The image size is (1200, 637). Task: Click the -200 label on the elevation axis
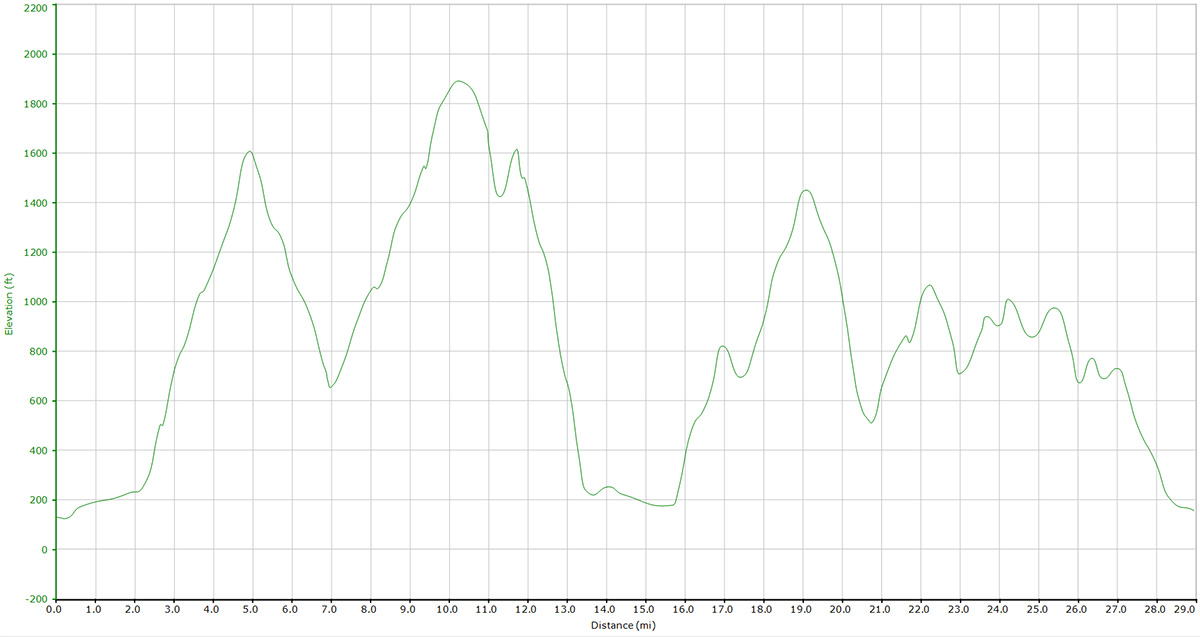click(33, 598)
